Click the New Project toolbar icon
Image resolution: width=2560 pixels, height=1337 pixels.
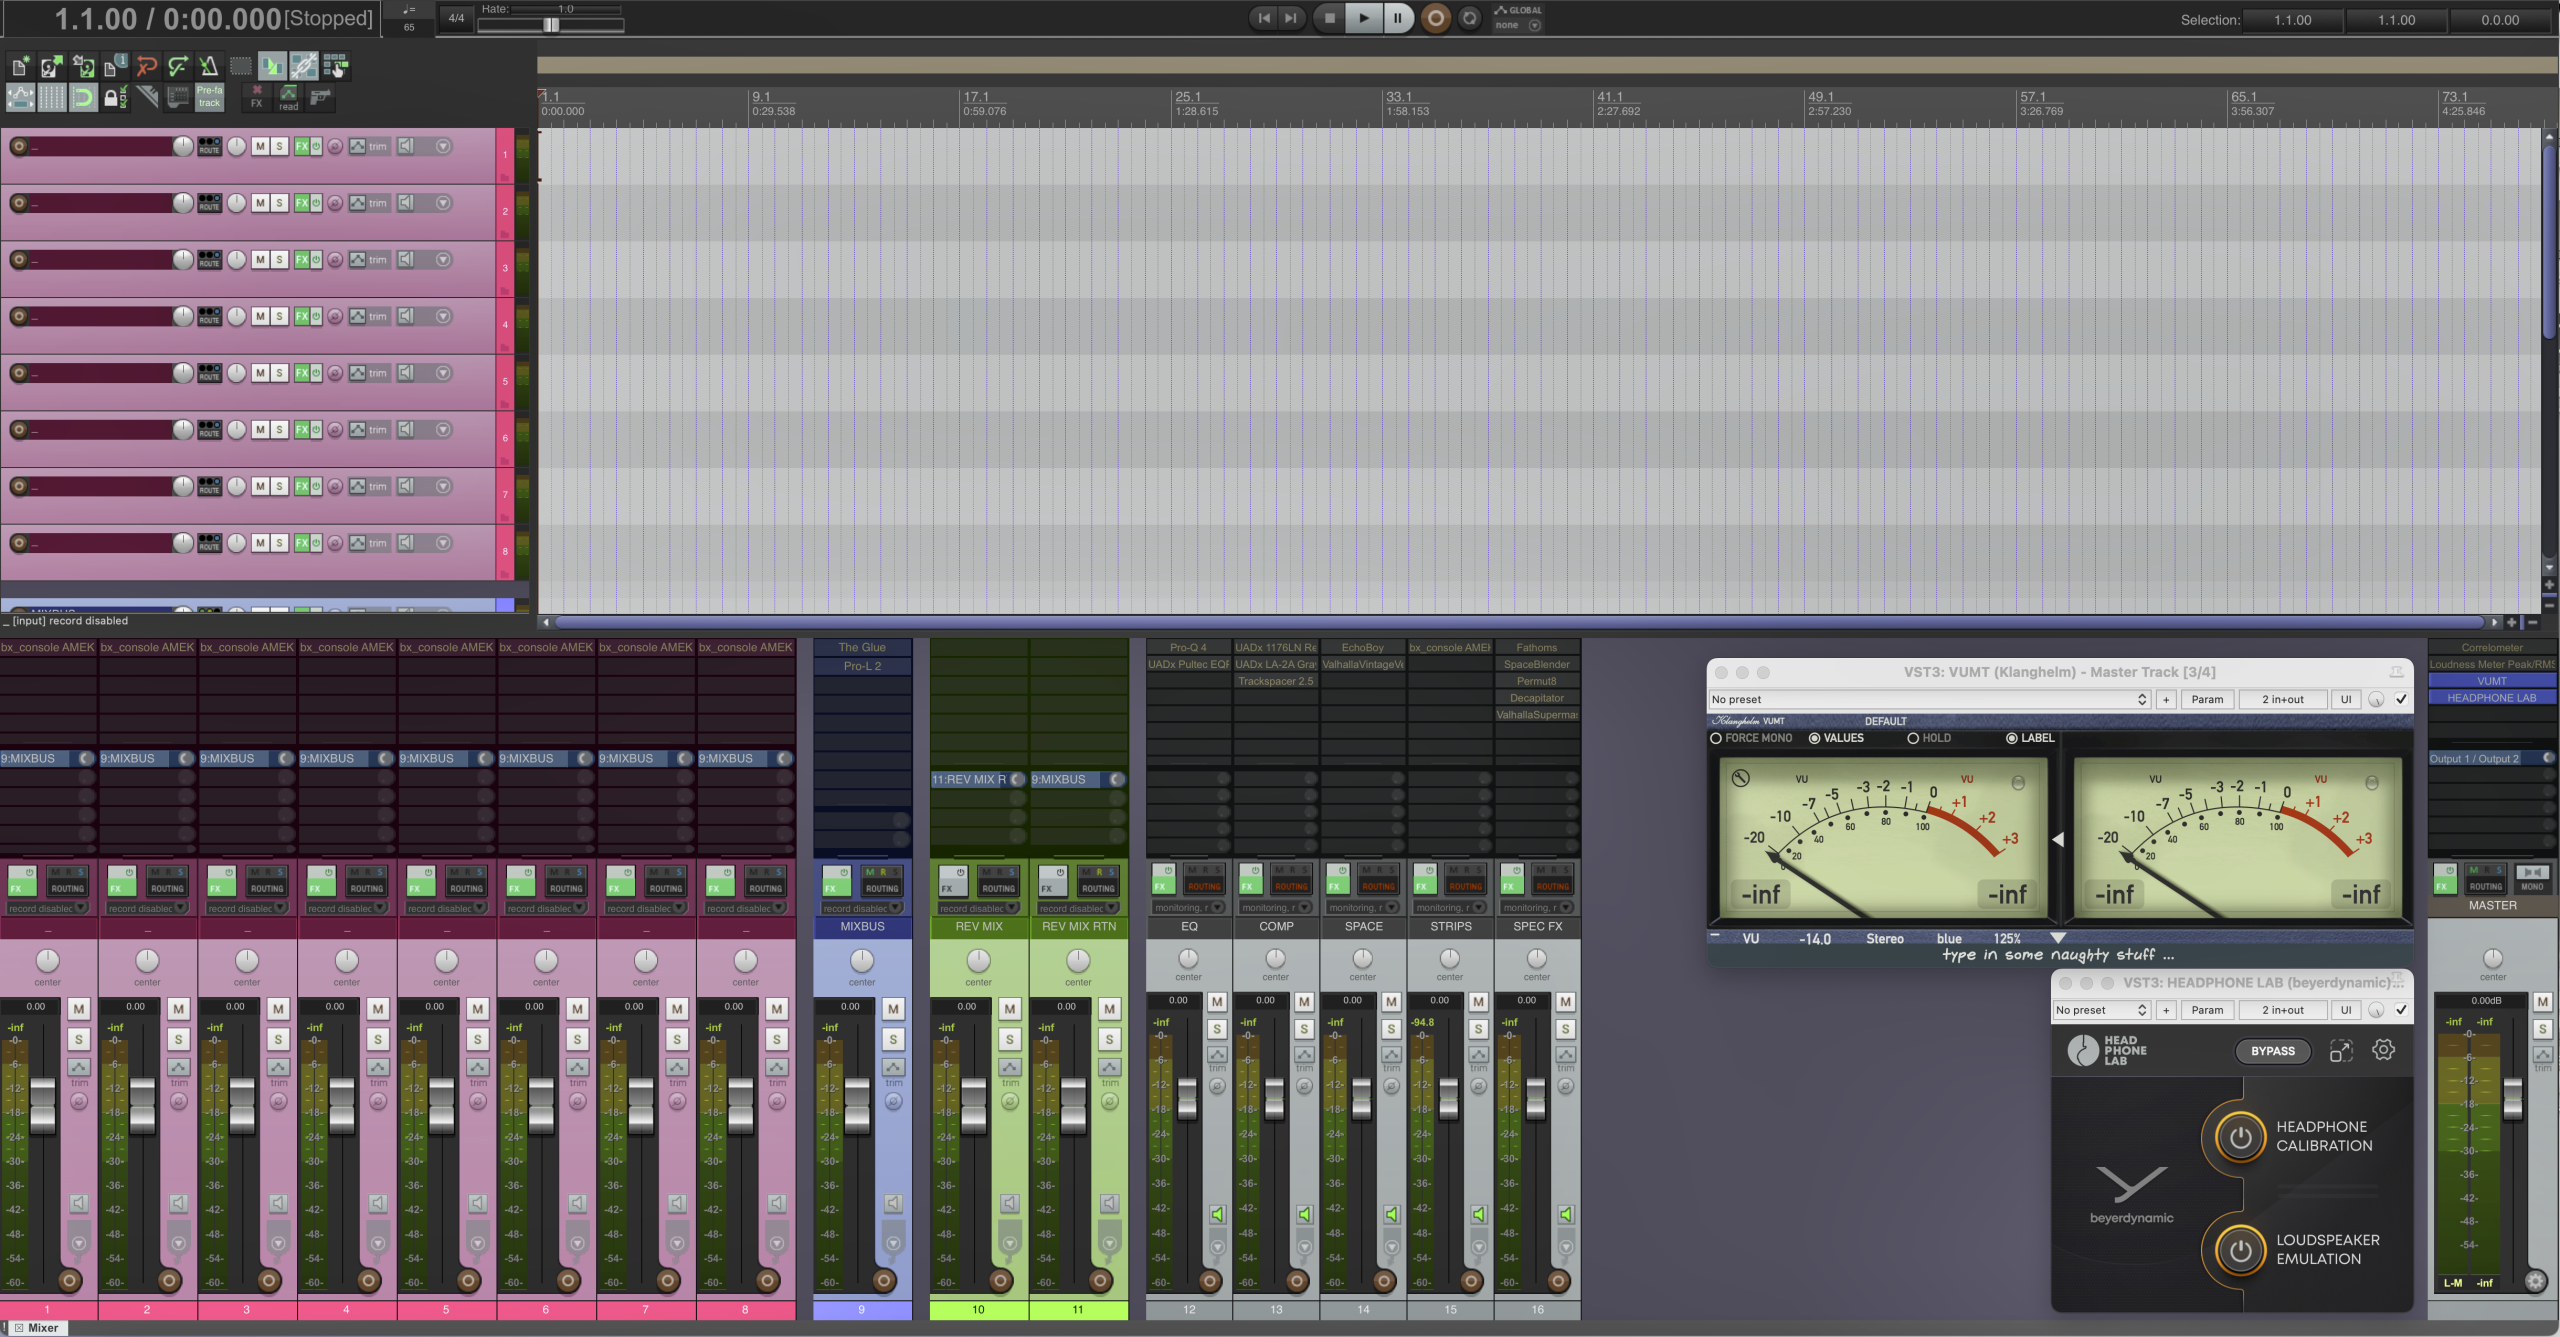[x=19, y=67]
